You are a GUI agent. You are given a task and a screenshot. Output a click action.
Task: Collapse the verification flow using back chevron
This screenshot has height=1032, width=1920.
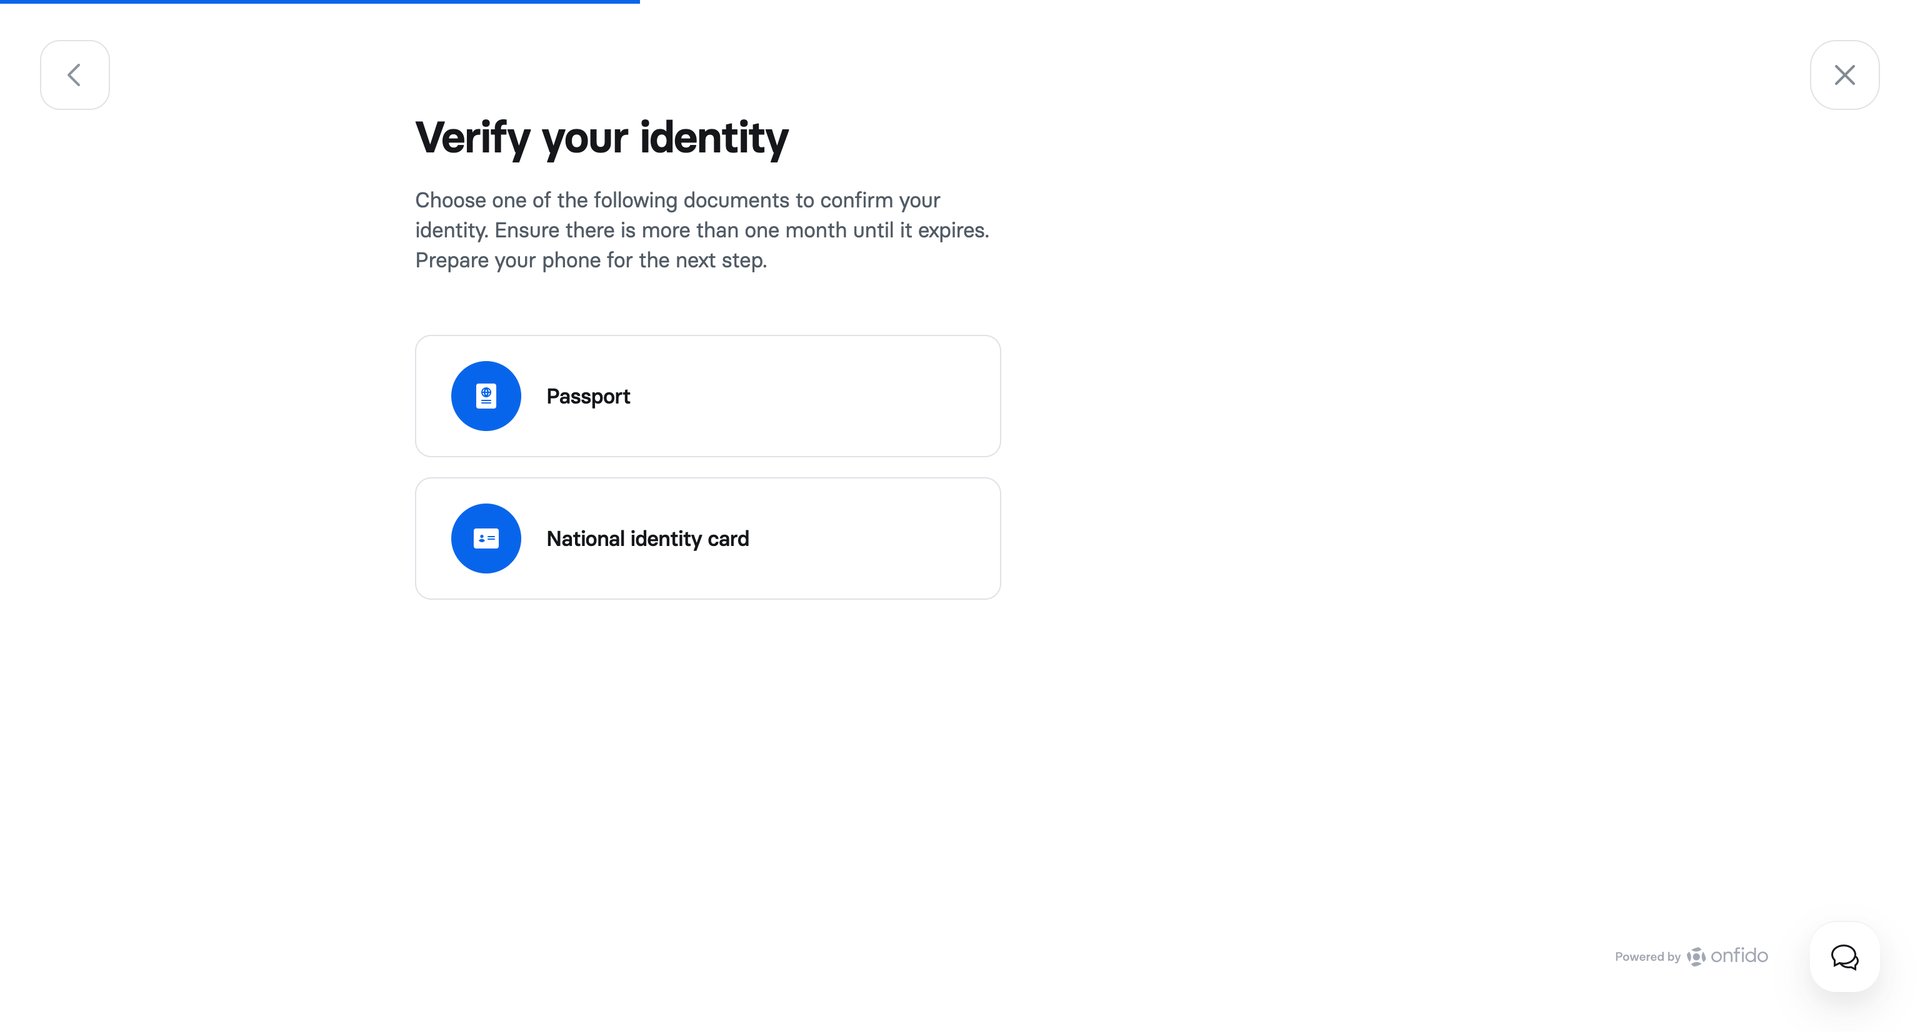[74, 74]
